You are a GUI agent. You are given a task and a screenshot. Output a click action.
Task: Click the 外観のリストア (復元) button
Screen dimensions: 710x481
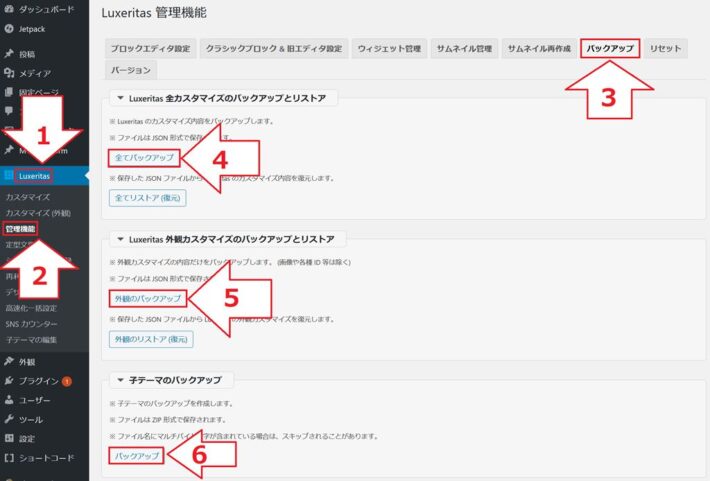click(151, 339)
